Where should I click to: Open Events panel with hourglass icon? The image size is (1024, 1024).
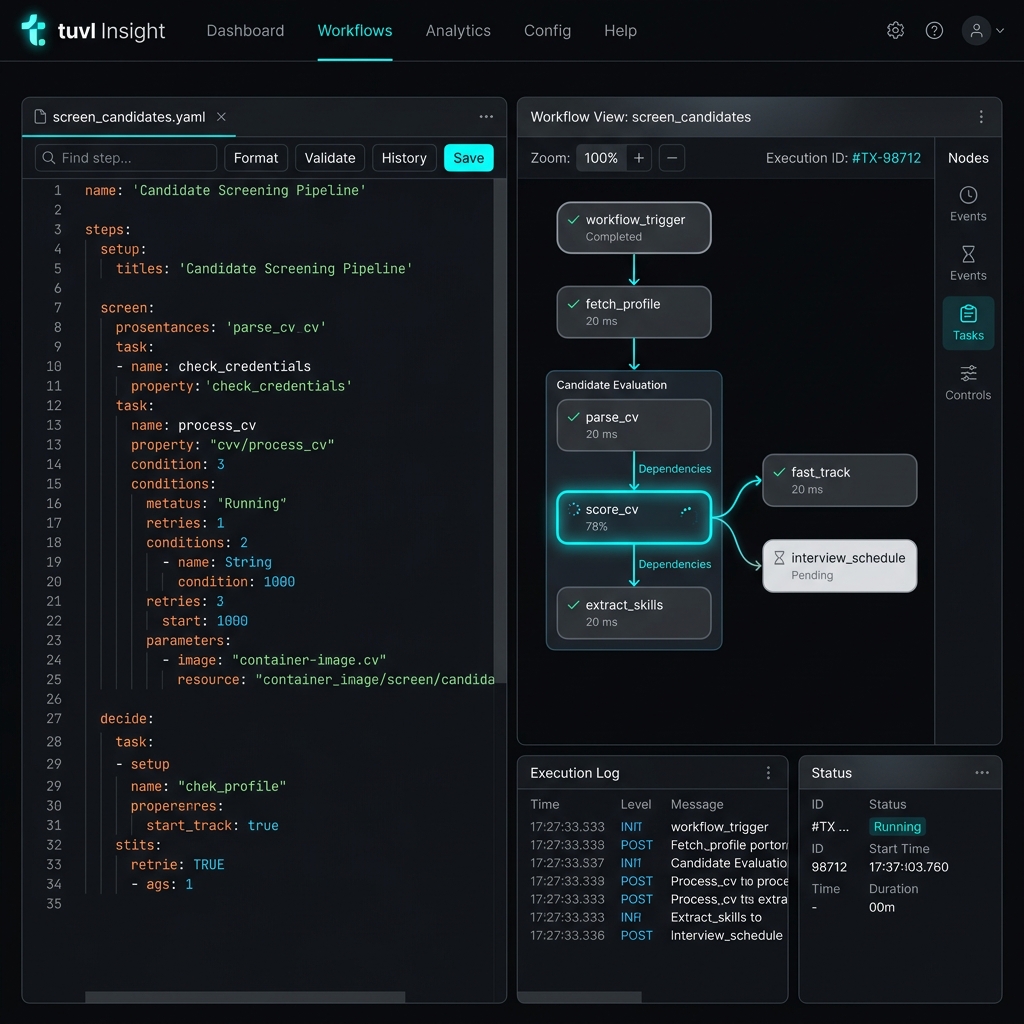[968, 263]
